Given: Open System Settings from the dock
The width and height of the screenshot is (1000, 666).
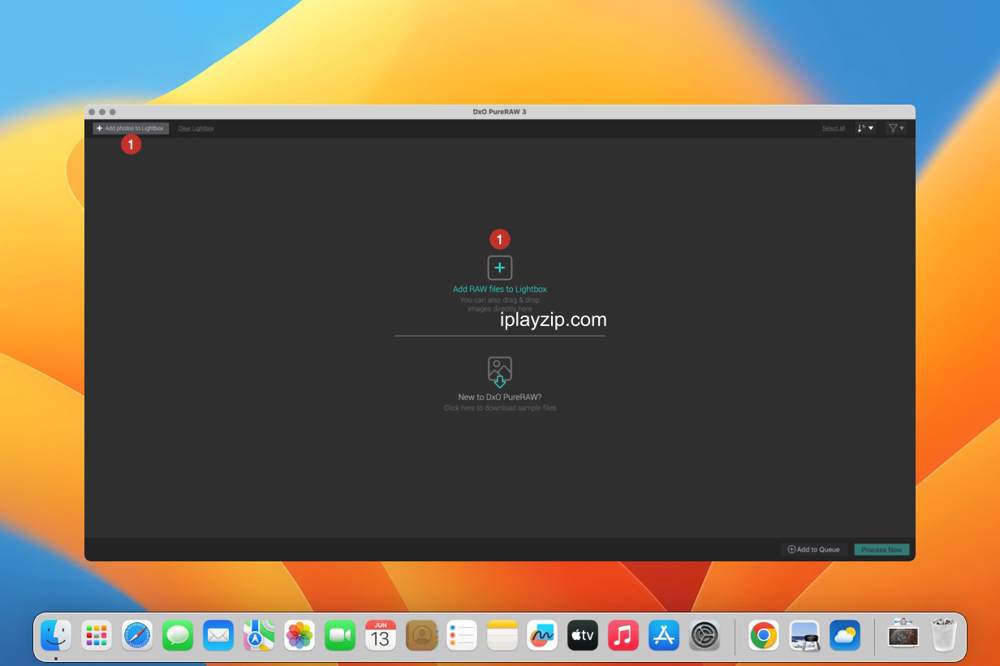Looking at the screenshot, I should pos(705,635).
